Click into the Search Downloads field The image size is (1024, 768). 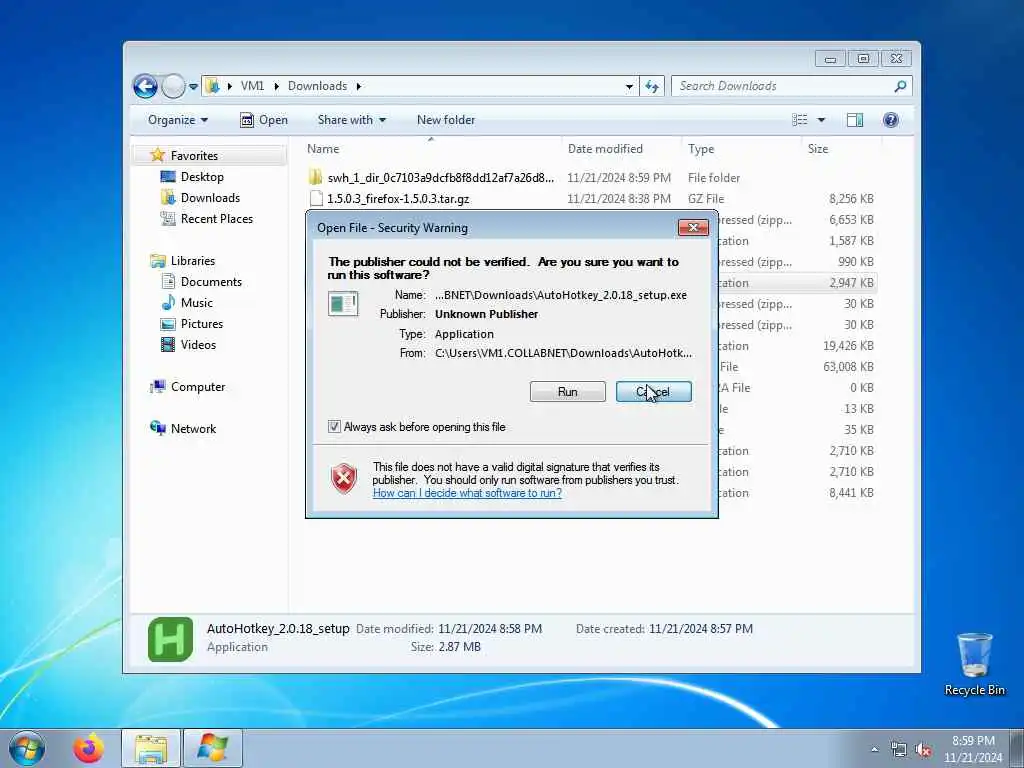point(782,86)
